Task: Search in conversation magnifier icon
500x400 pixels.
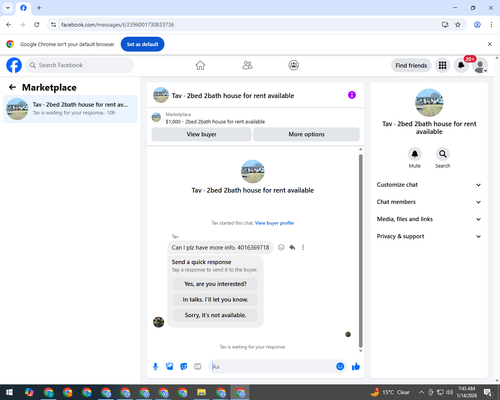Action: [x=443, y=154]
